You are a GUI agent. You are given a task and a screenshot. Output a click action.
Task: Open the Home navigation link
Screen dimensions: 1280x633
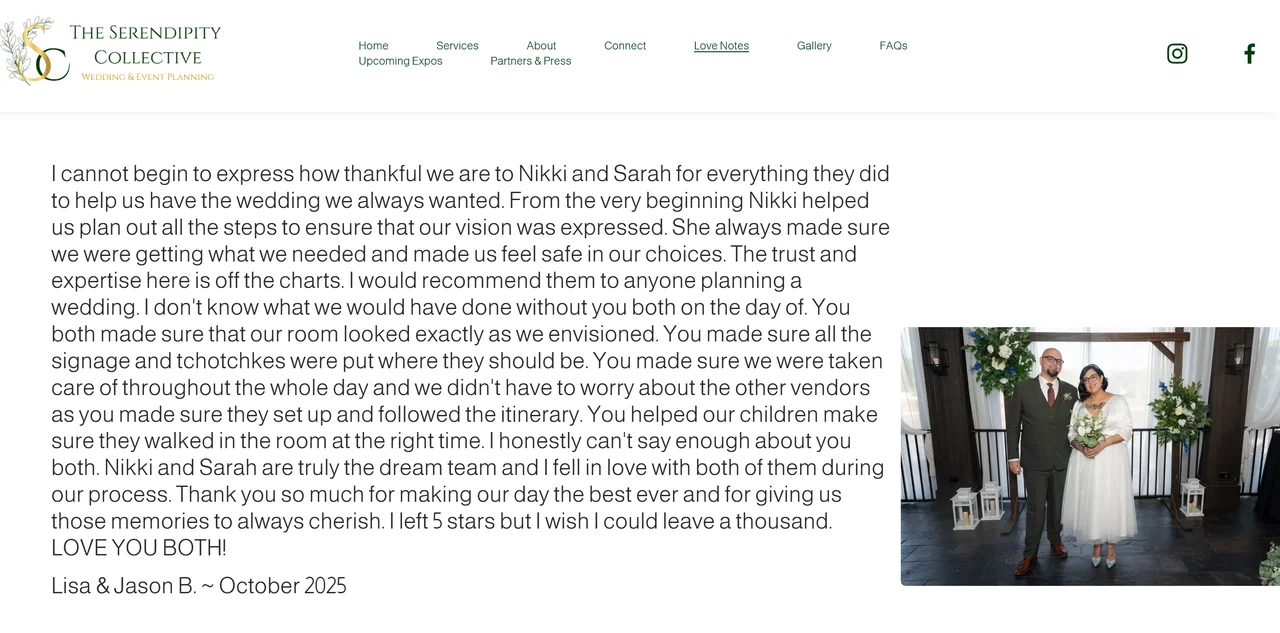(x=373, y=45)
